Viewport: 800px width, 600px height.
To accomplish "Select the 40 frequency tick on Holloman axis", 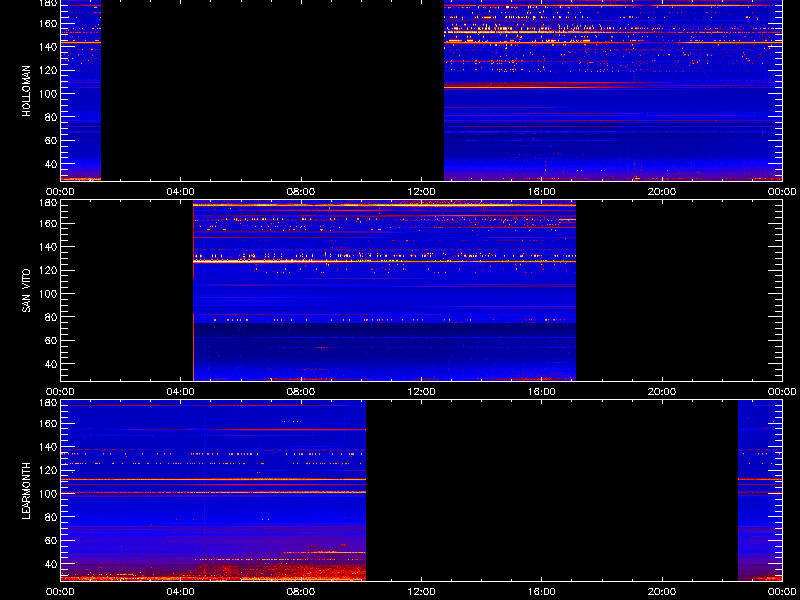I will 52,164.
